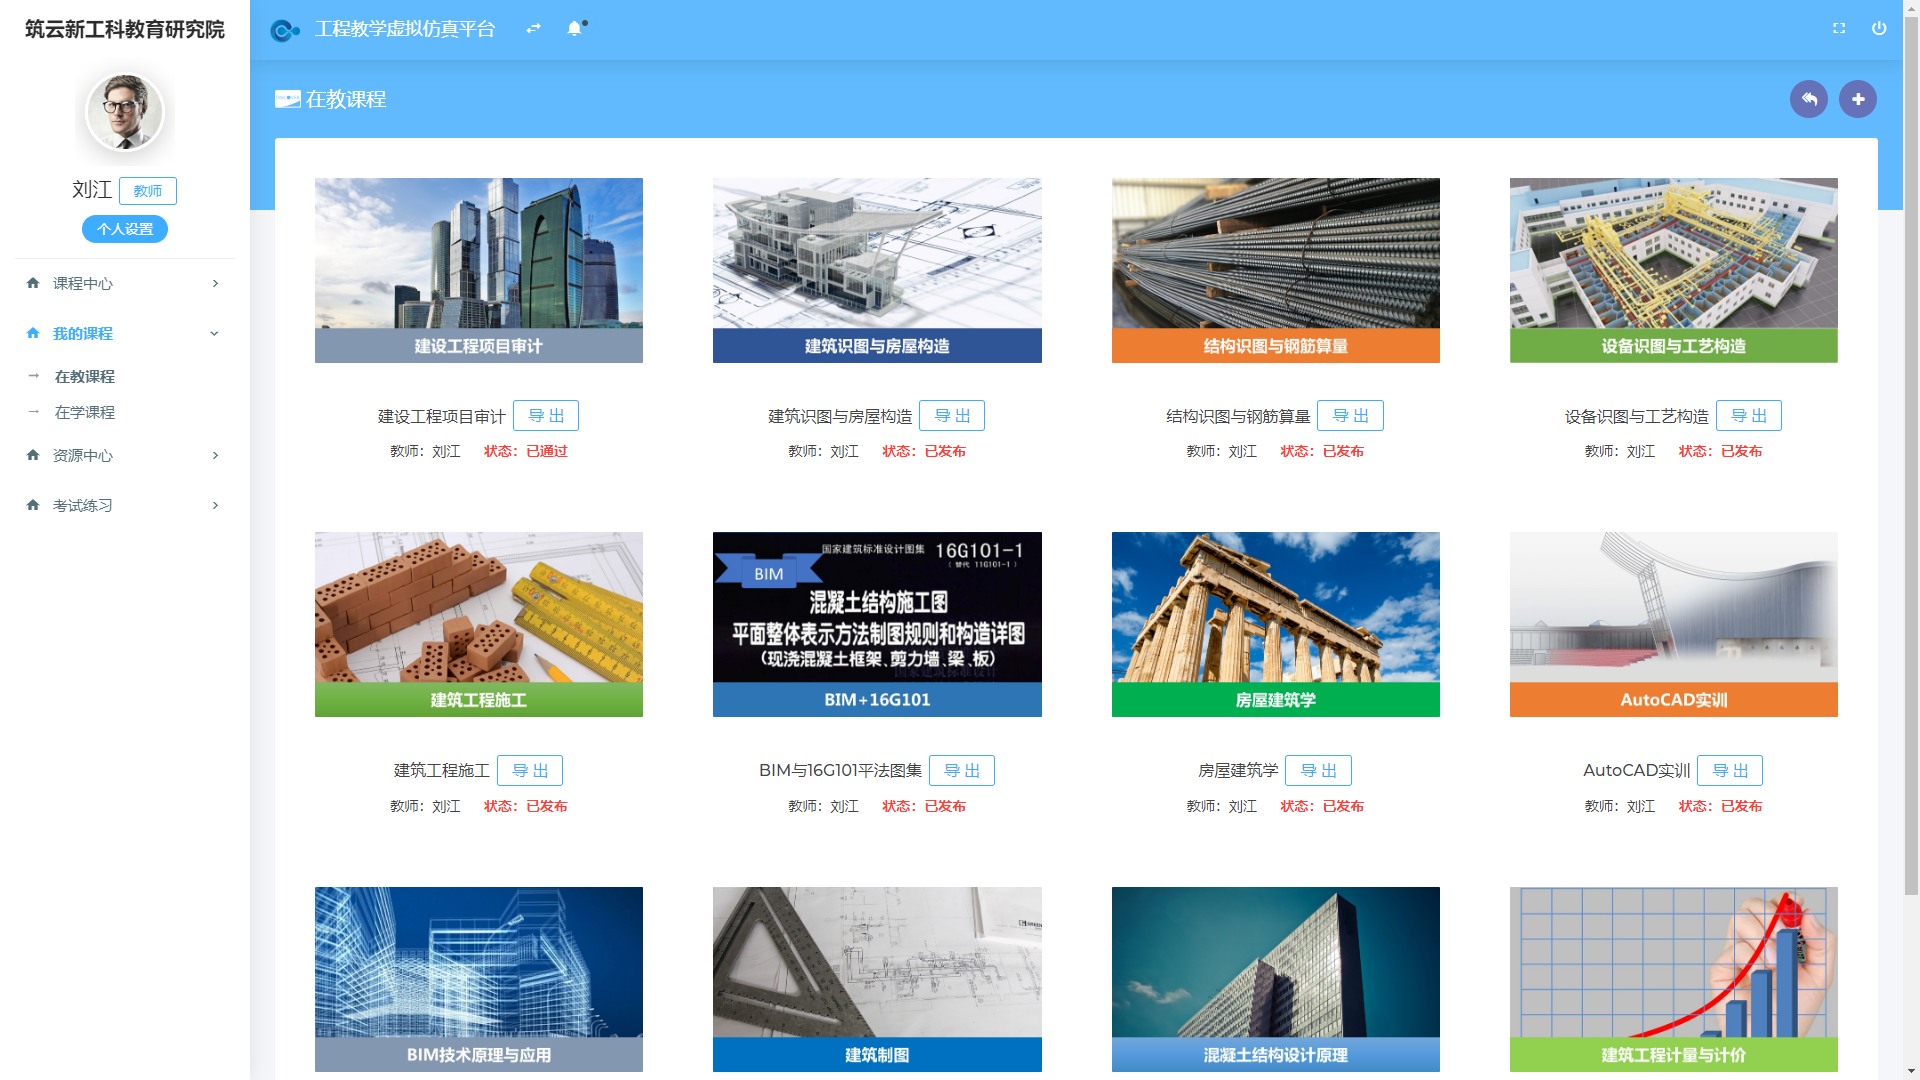
Task: Click the home icon beside 考试练习
Action: (x=33, y=505)
